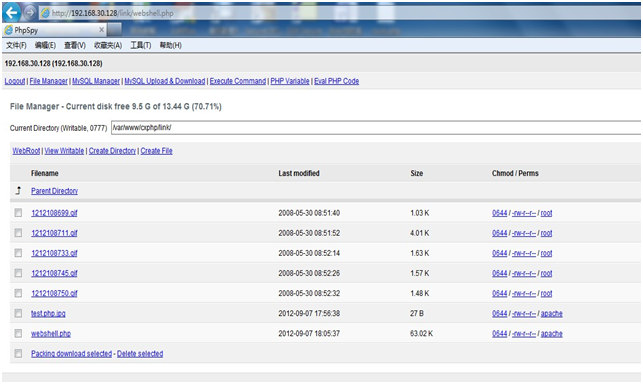Open file test.php.jpg
The image size is (643, 384).
click(x=48, y=313)
